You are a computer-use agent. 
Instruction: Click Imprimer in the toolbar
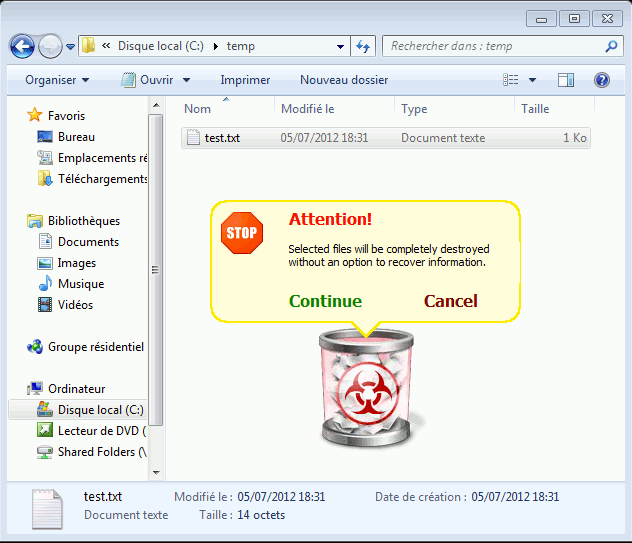[245, 80]
